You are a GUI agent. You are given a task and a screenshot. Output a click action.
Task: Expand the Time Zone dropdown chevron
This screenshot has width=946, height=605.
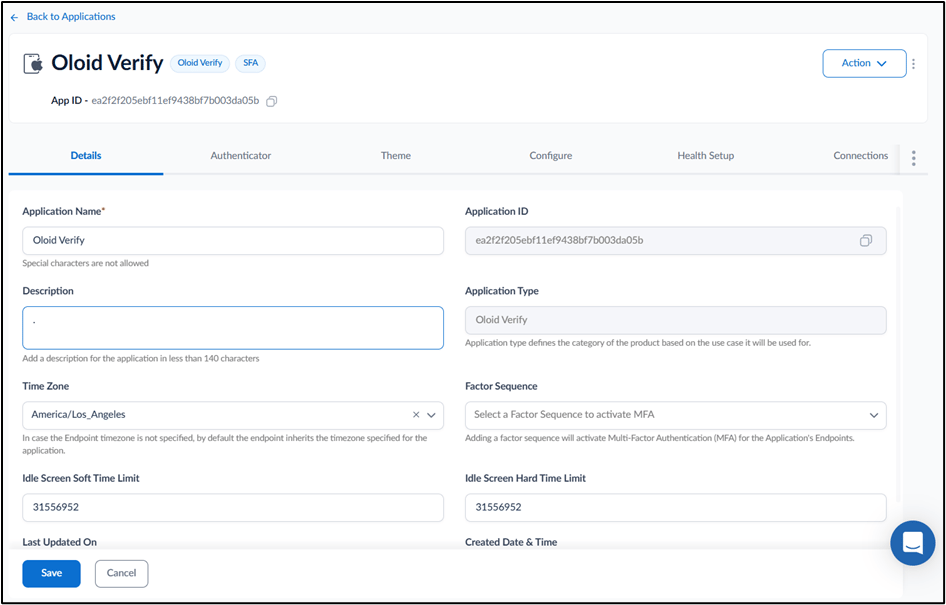coord(431,415)
